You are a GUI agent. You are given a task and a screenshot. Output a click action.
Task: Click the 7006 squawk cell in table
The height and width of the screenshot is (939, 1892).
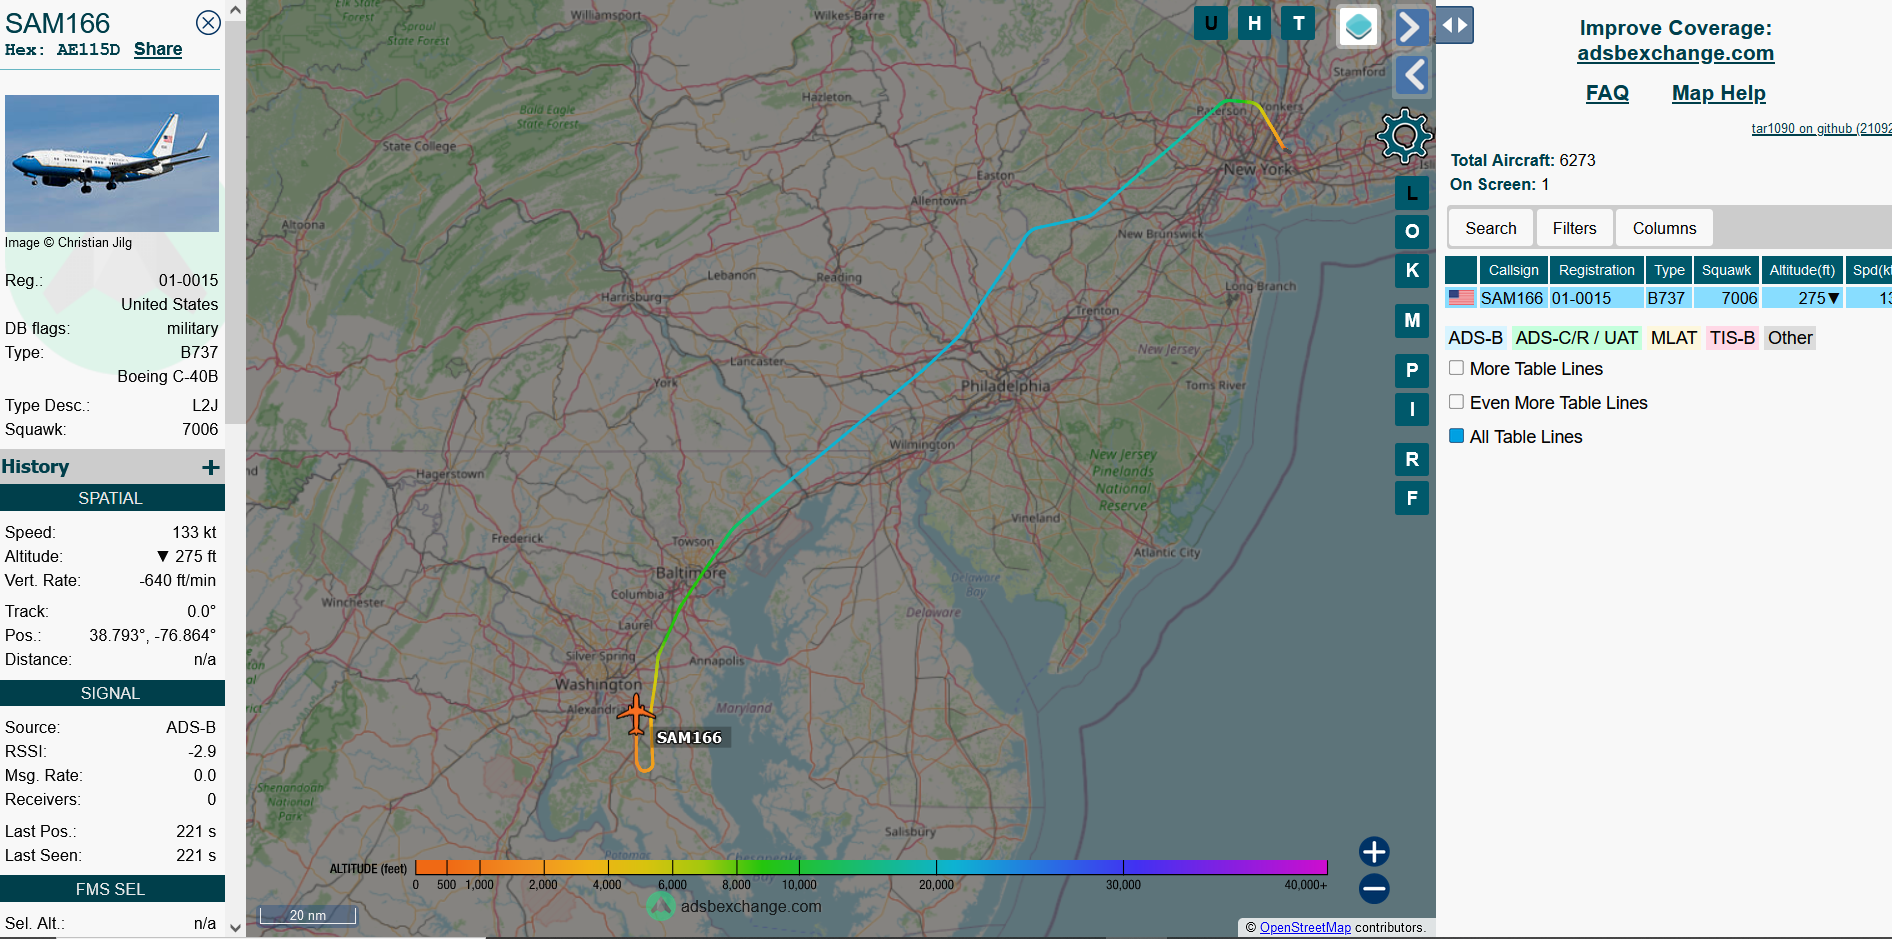click(1727, 298)
